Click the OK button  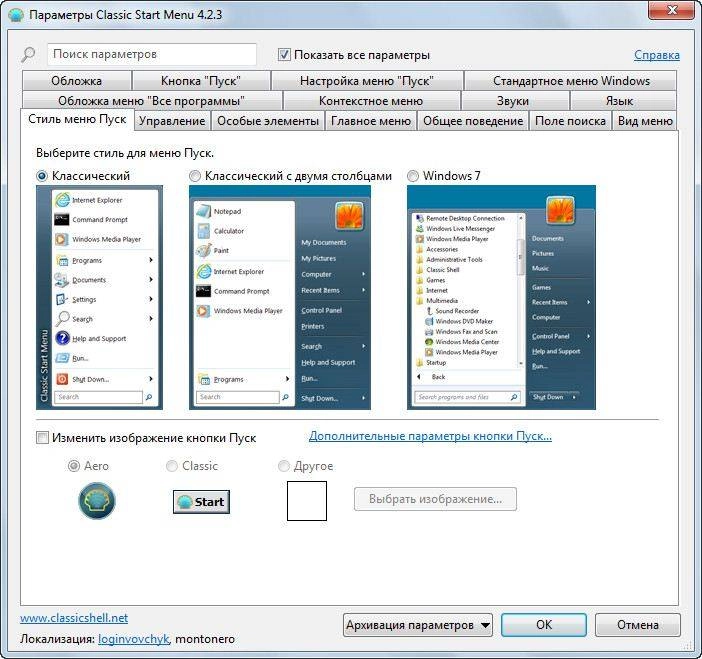click(544, 625)
